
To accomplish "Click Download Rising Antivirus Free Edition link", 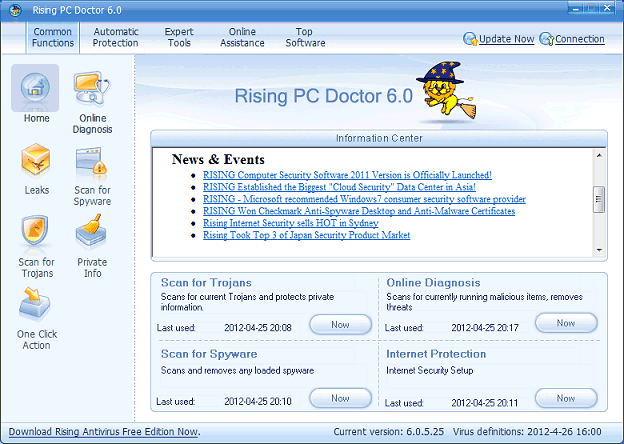I will pyautogui.click(x=103, y=432).
